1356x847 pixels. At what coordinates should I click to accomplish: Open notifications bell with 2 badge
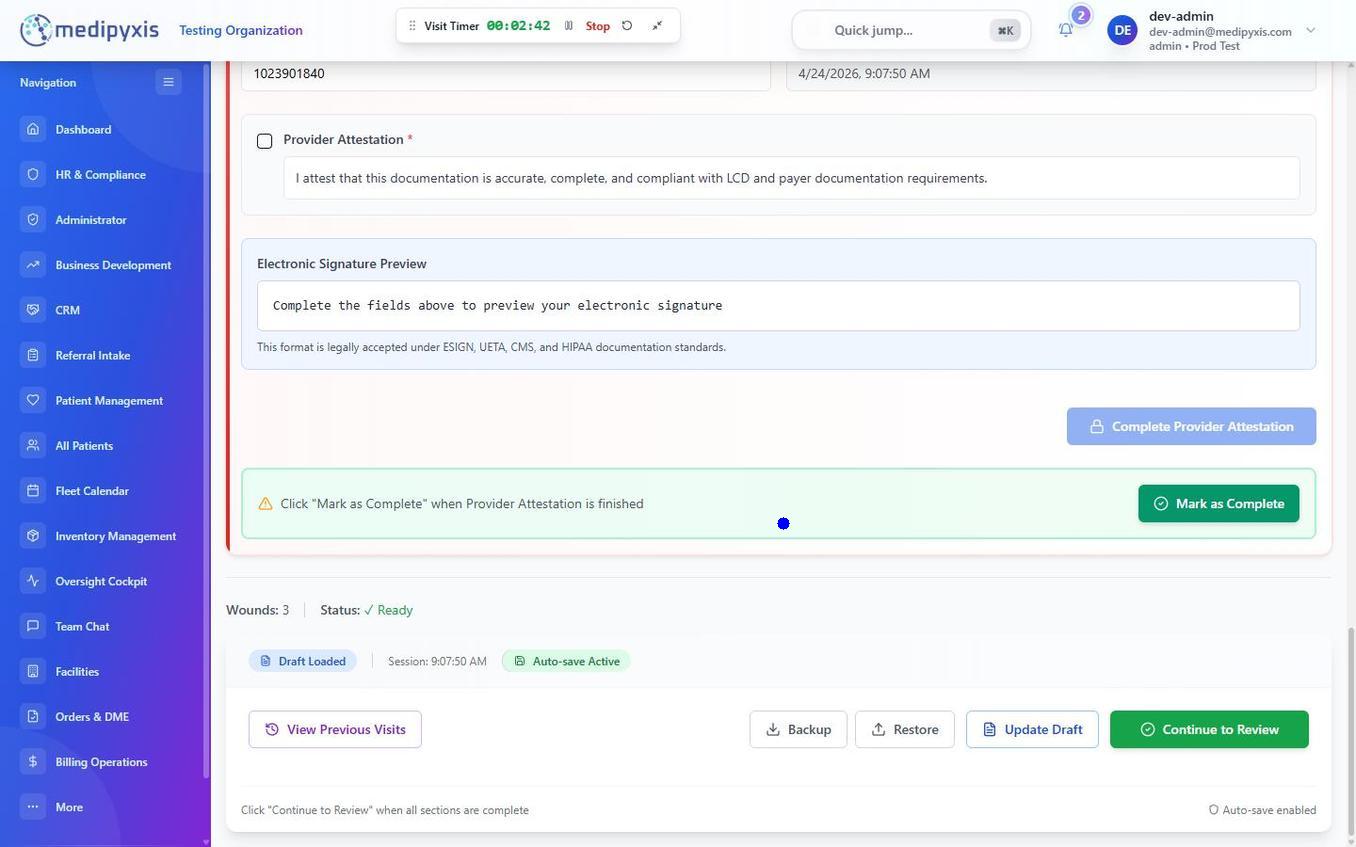1066,29
